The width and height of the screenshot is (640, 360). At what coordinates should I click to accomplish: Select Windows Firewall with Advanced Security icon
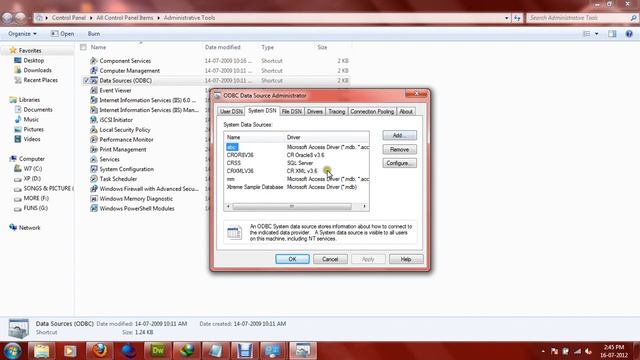93,189
